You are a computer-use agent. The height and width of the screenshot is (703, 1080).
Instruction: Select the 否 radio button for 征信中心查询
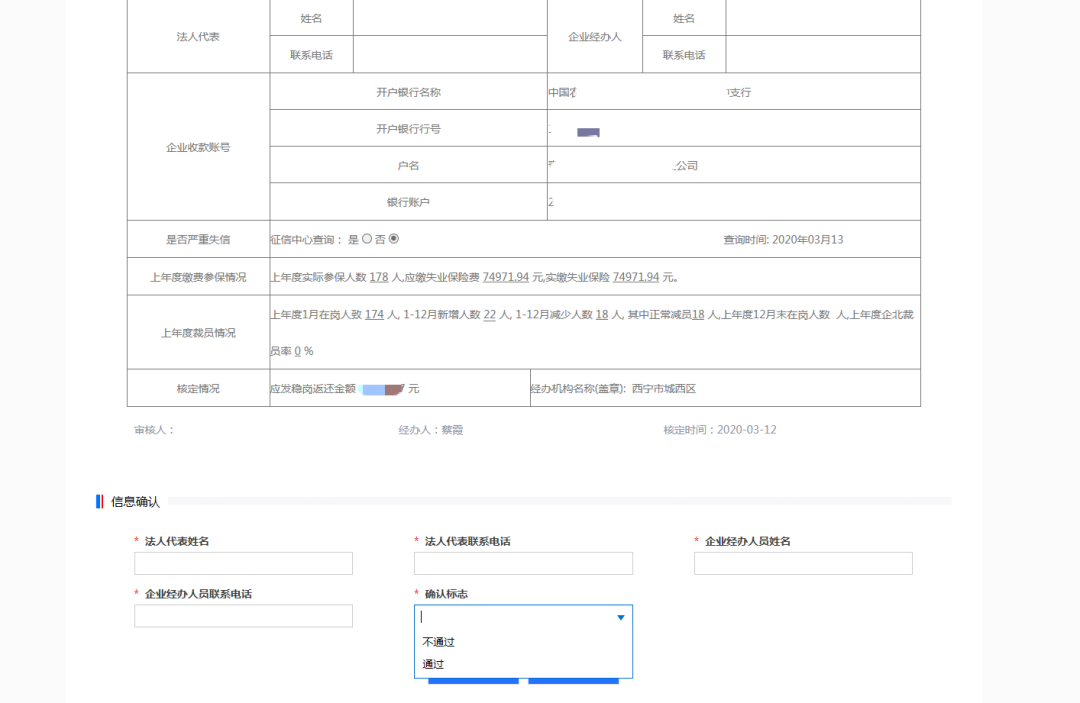[392, 240]
